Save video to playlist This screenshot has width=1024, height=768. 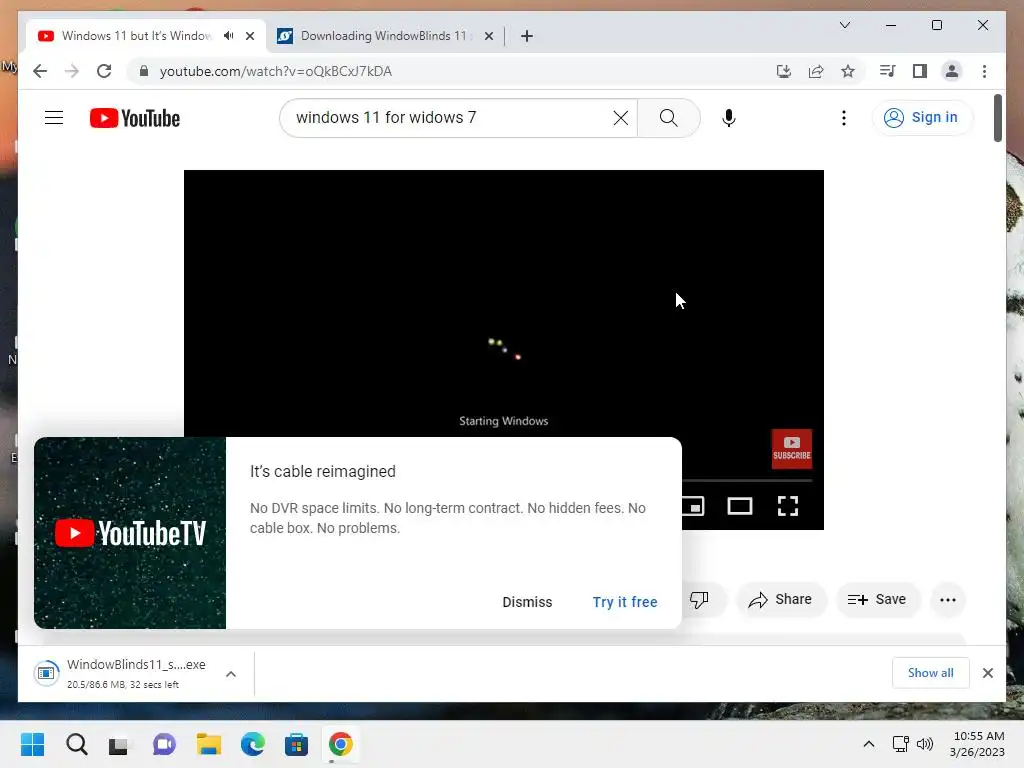[877, 600]
